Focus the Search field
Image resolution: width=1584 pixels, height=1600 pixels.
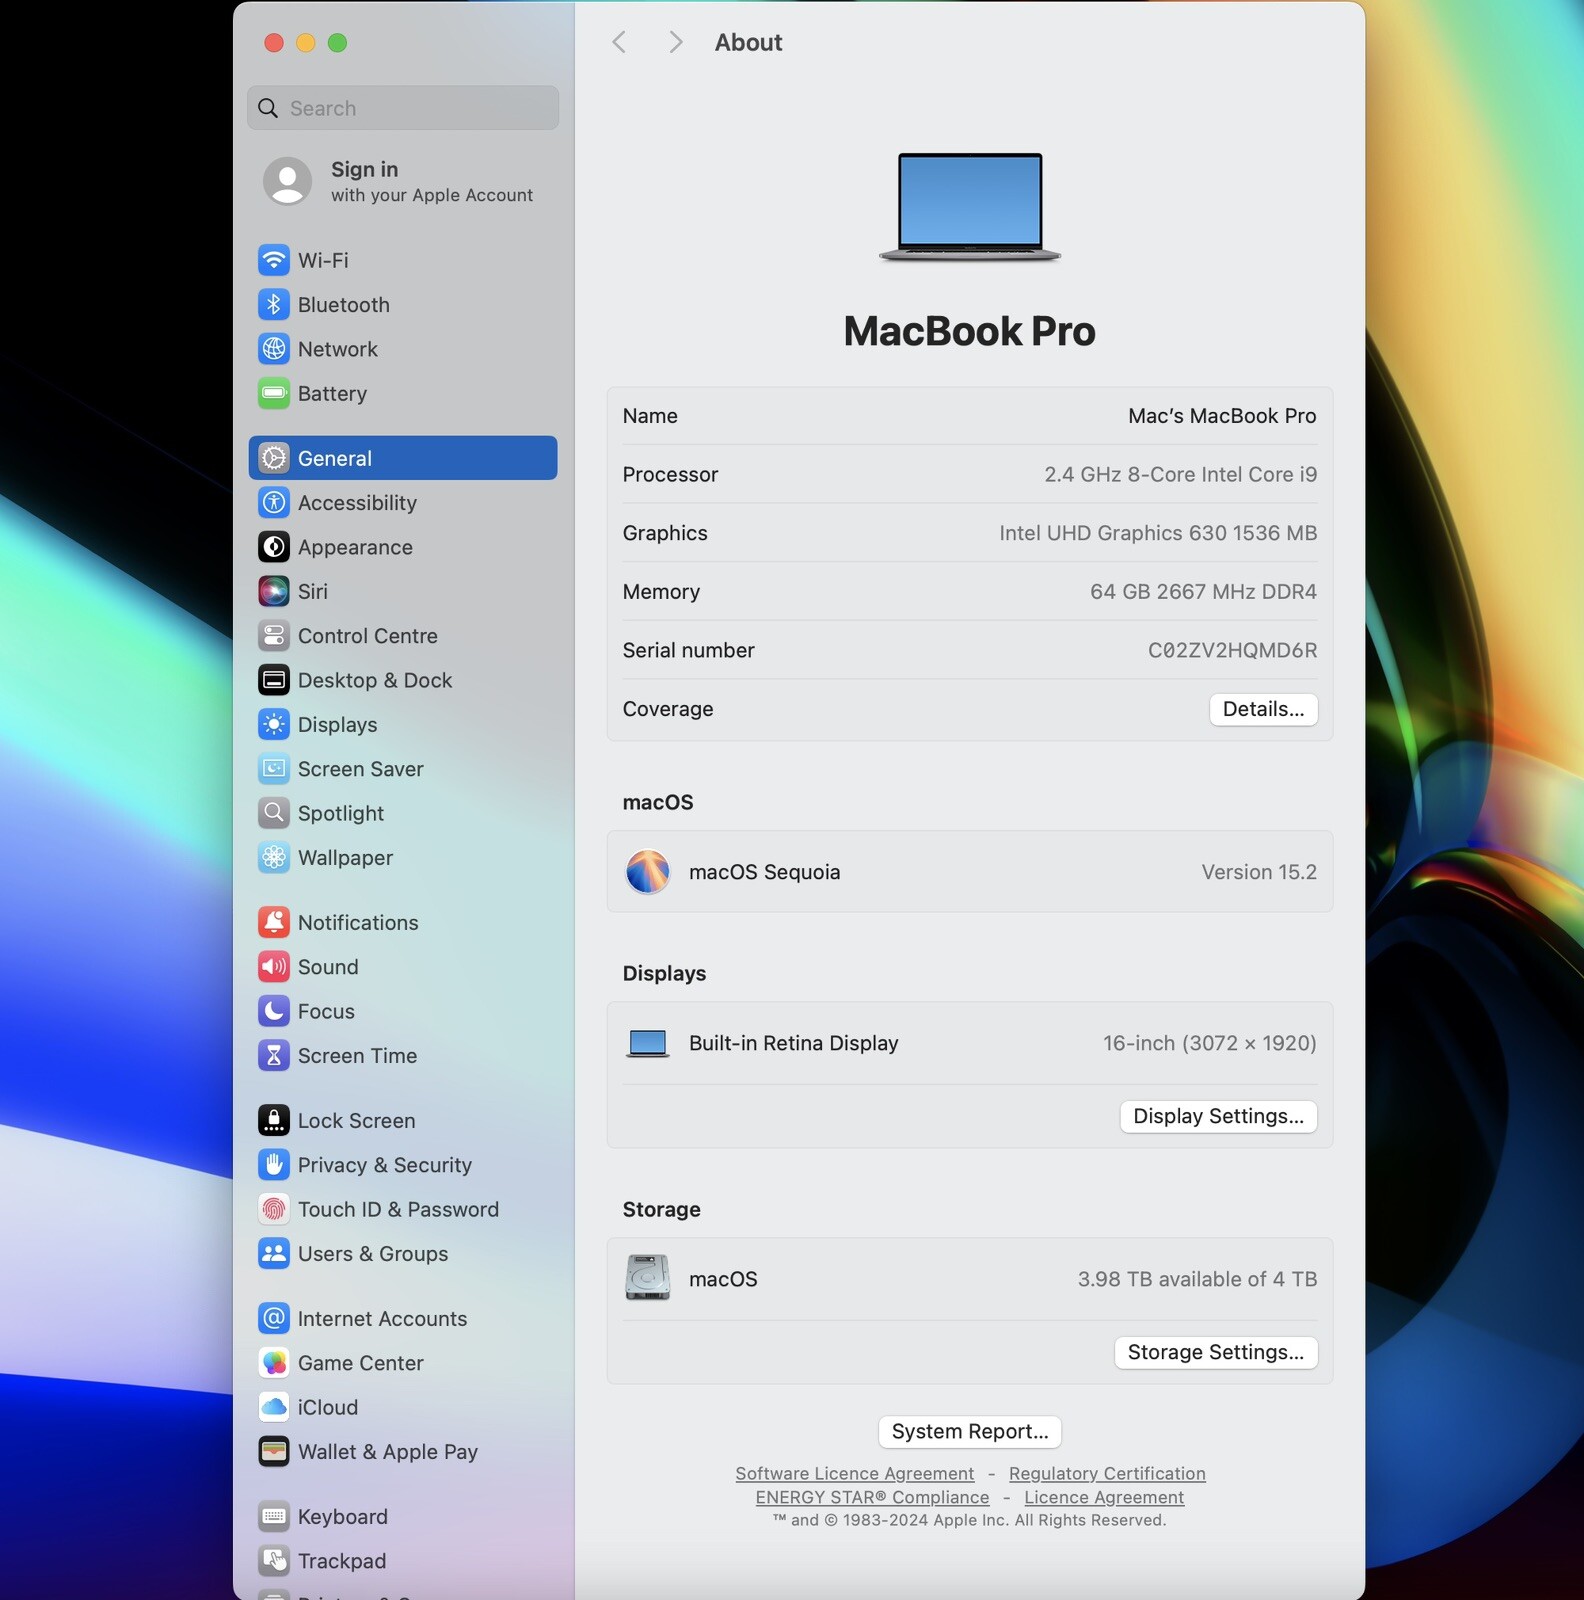403,108
